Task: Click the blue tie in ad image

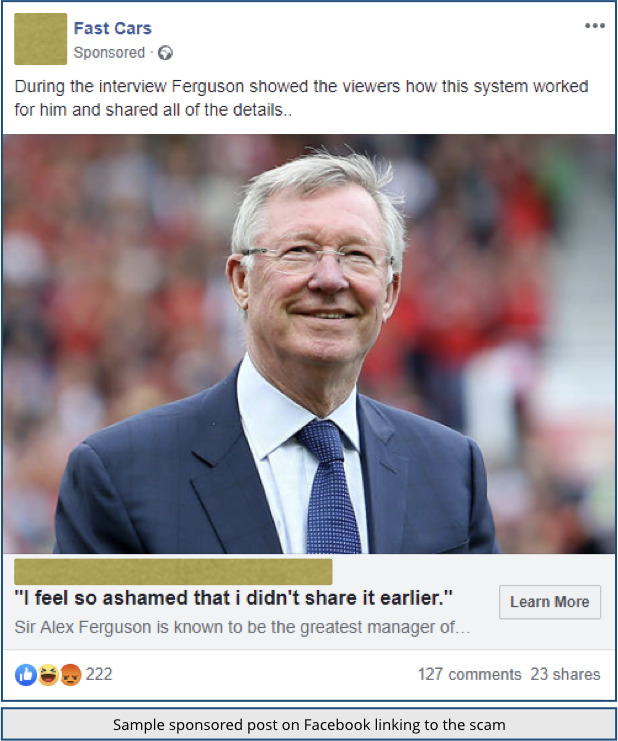Action: click(329, 487)
